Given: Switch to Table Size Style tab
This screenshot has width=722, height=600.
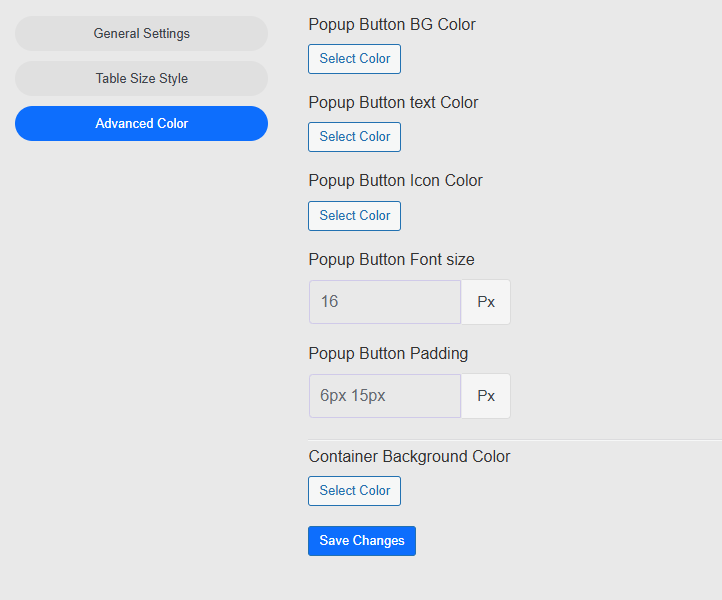Looking at the screenshot, I should 141,78.
